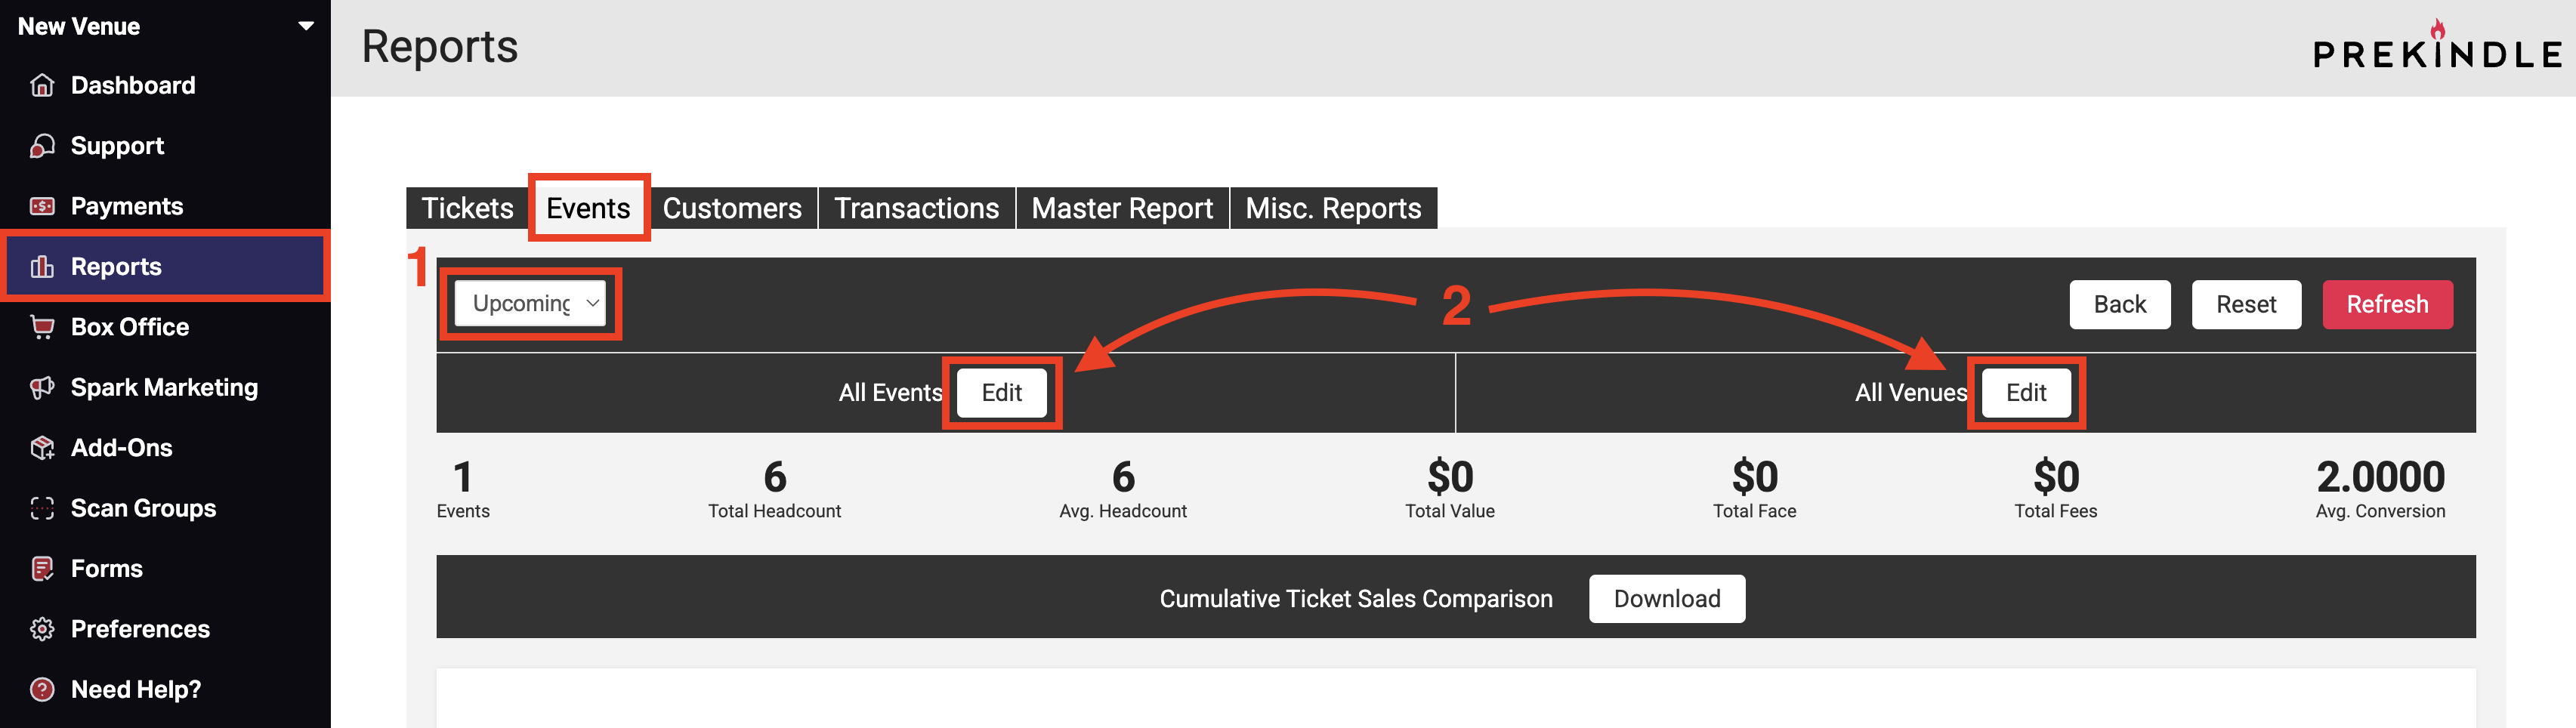Switch to the Master Report tab
Viewport: 2576px width, 728px height.
click(1122, 208)
